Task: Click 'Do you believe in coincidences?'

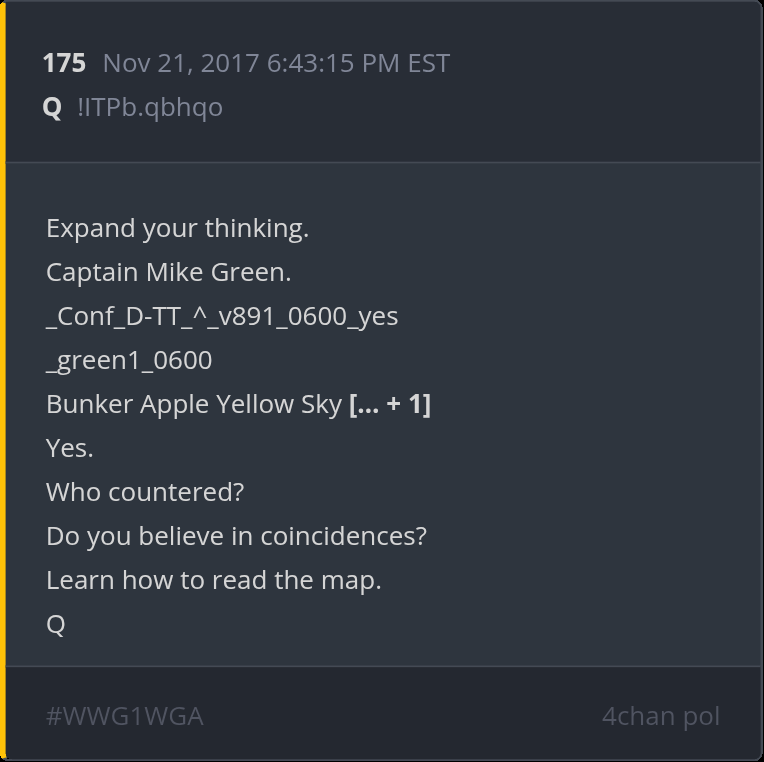Action: tap(236, 536)
